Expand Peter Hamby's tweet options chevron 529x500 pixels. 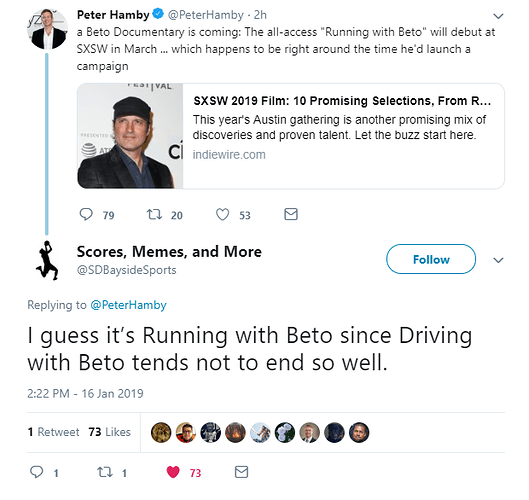click(x=498, y=16)
